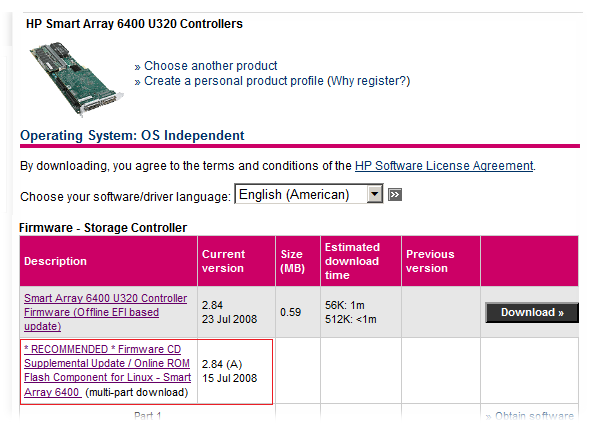This screenshot has width=597, height=424.
Task: Click the 2.84 (A) 15 Jul 2008 cell
Action: click(x=235, y=371)
